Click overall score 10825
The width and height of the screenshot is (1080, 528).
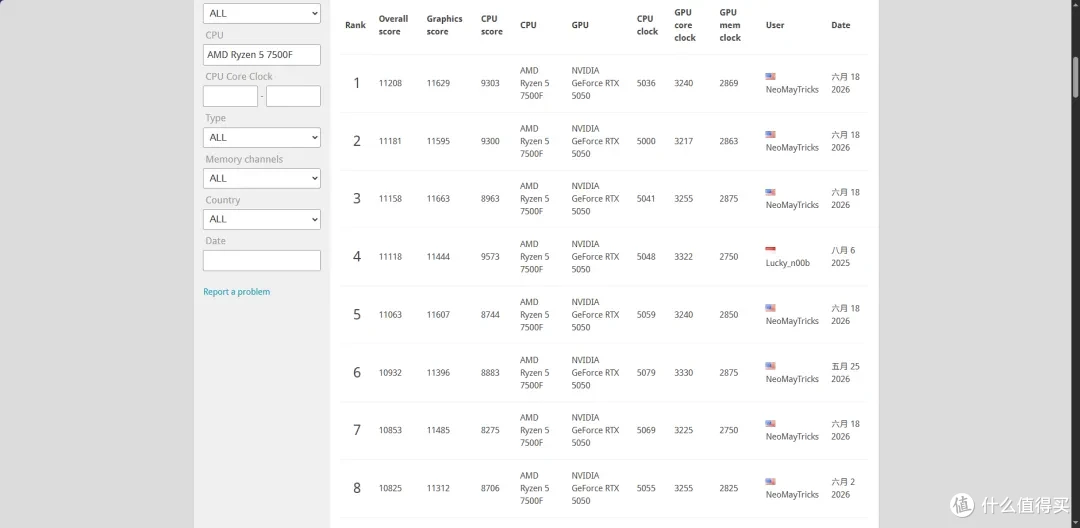click(390, 488)
